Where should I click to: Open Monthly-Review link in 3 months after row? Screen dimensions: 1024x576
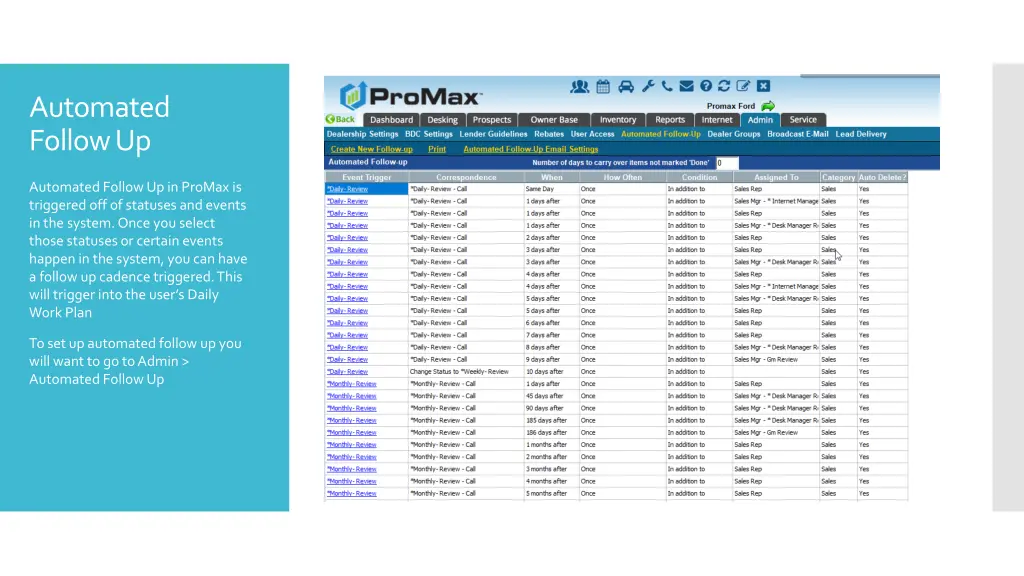[352, 470]
